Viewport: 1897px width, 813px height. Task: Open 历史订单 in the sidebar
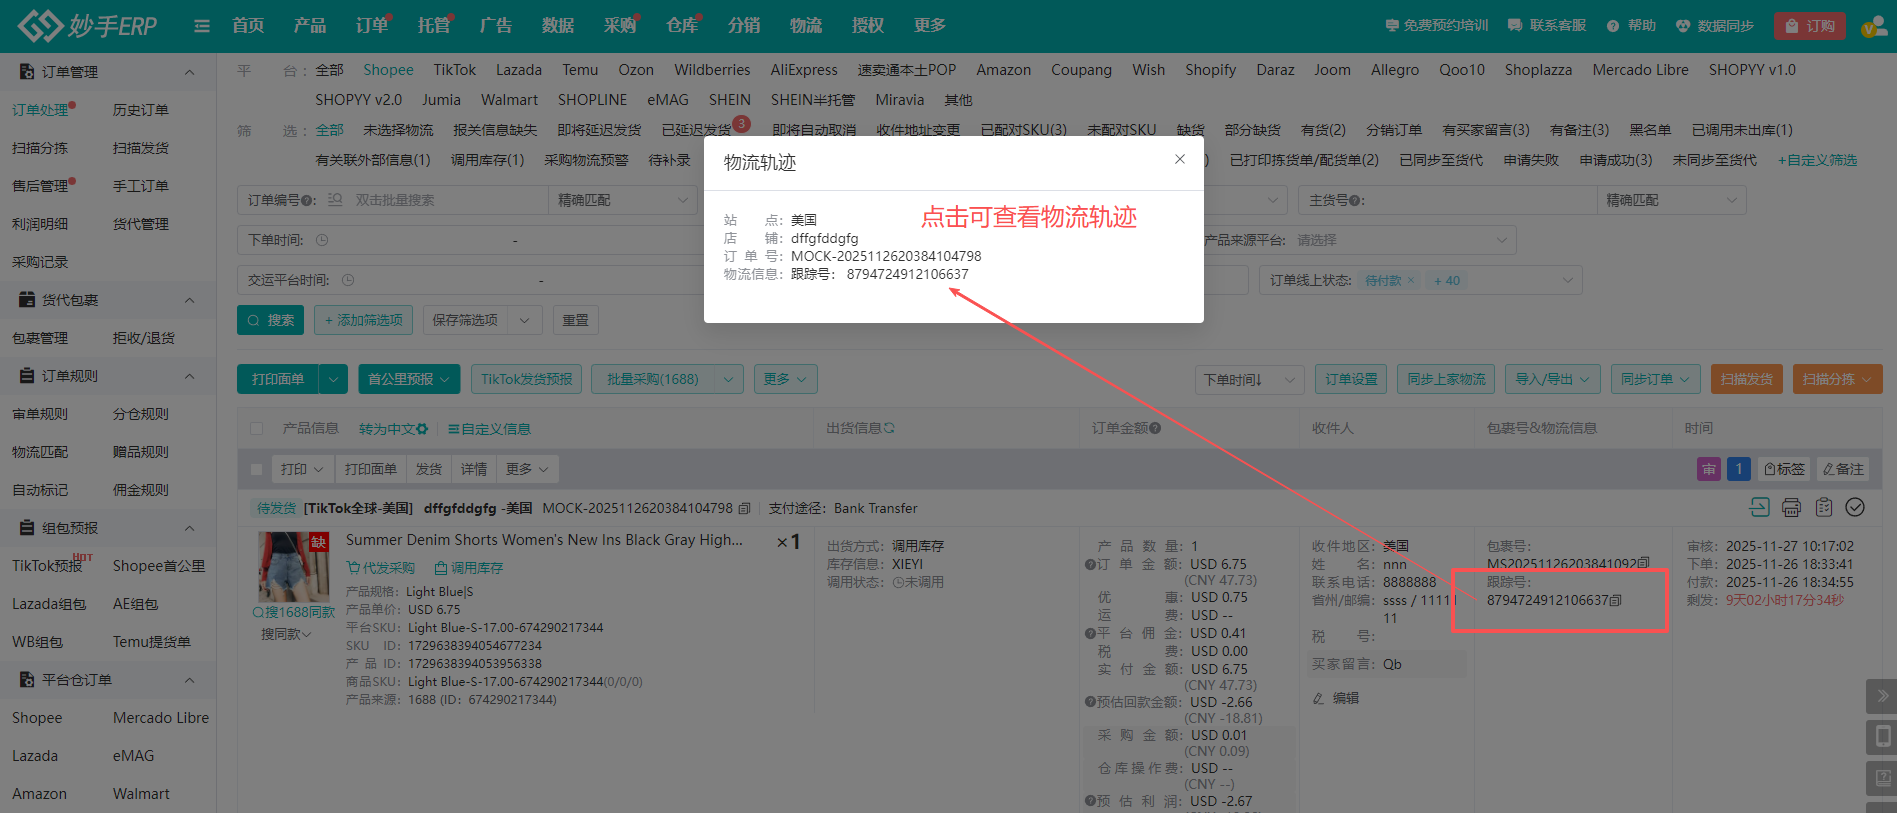point(141,110)
